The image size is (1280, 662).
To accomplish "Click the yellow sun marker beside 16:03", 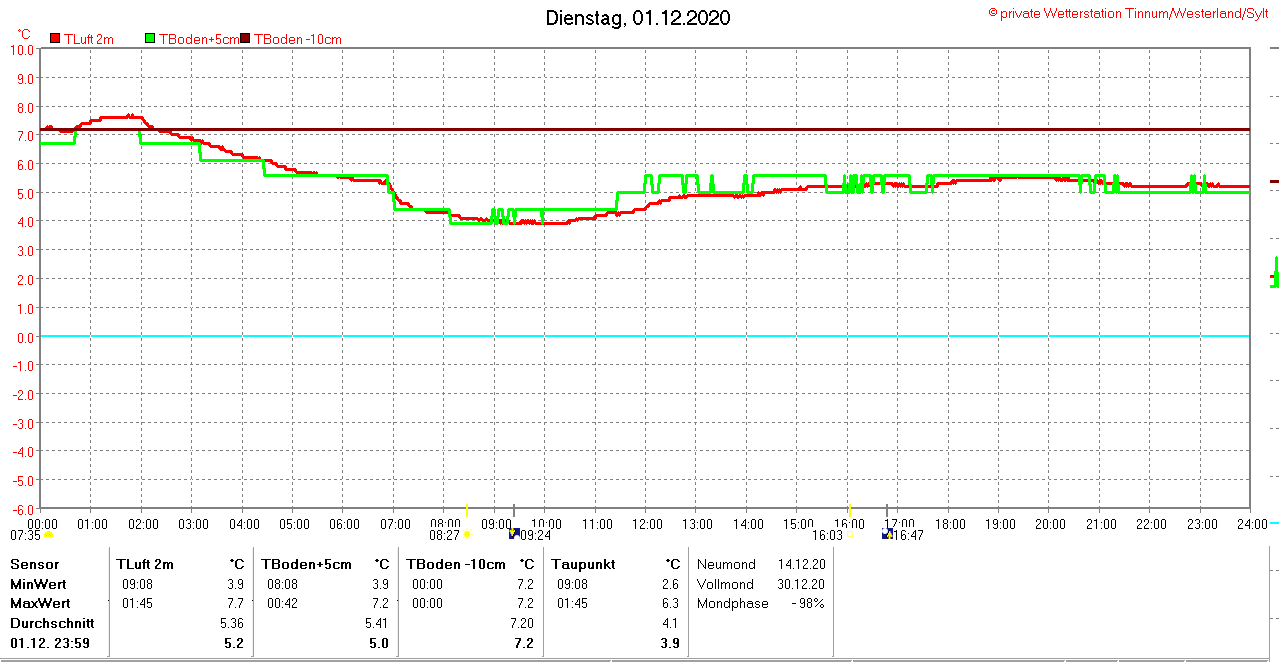I will [851, 535].
